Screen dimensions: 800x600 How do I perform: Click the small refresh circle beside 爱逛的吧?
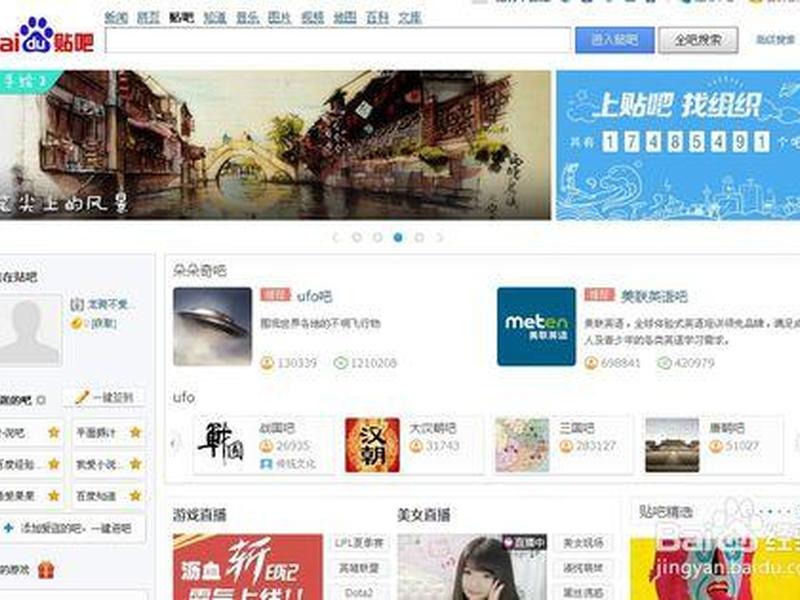(x=41, y=400)
